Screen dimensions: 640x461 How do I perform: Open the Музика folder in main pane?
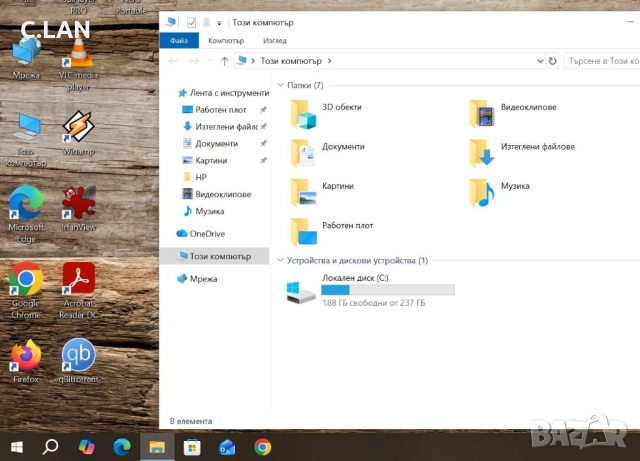500,193
